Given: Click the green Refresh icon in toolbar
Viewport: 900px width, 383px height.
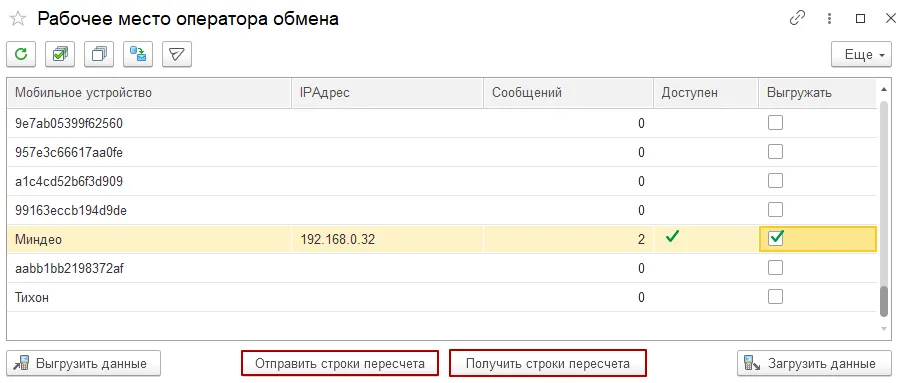Looking at the screenshot, I should click(21, 55).
